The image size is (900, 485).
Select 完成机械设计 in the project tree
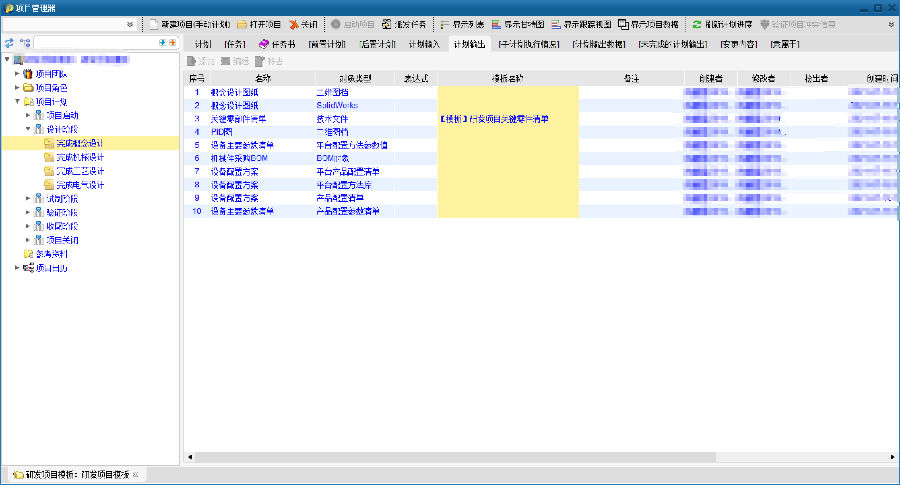[80, 157]
